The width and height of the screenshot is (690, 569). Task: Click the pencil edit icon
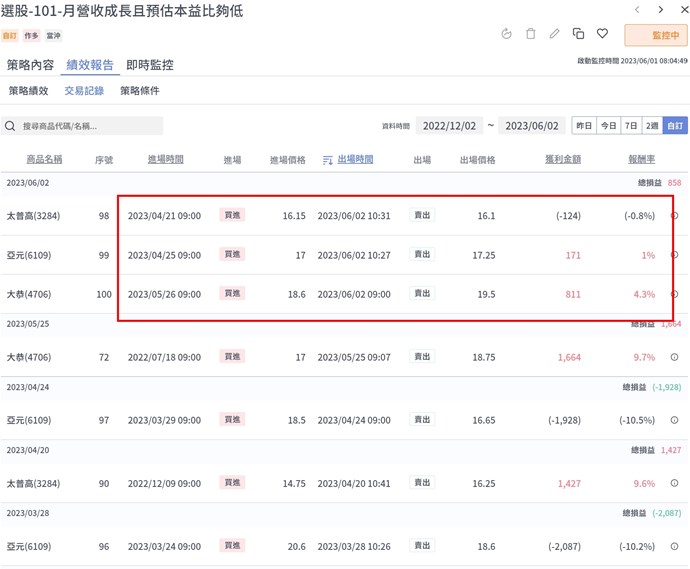point(555,34)
